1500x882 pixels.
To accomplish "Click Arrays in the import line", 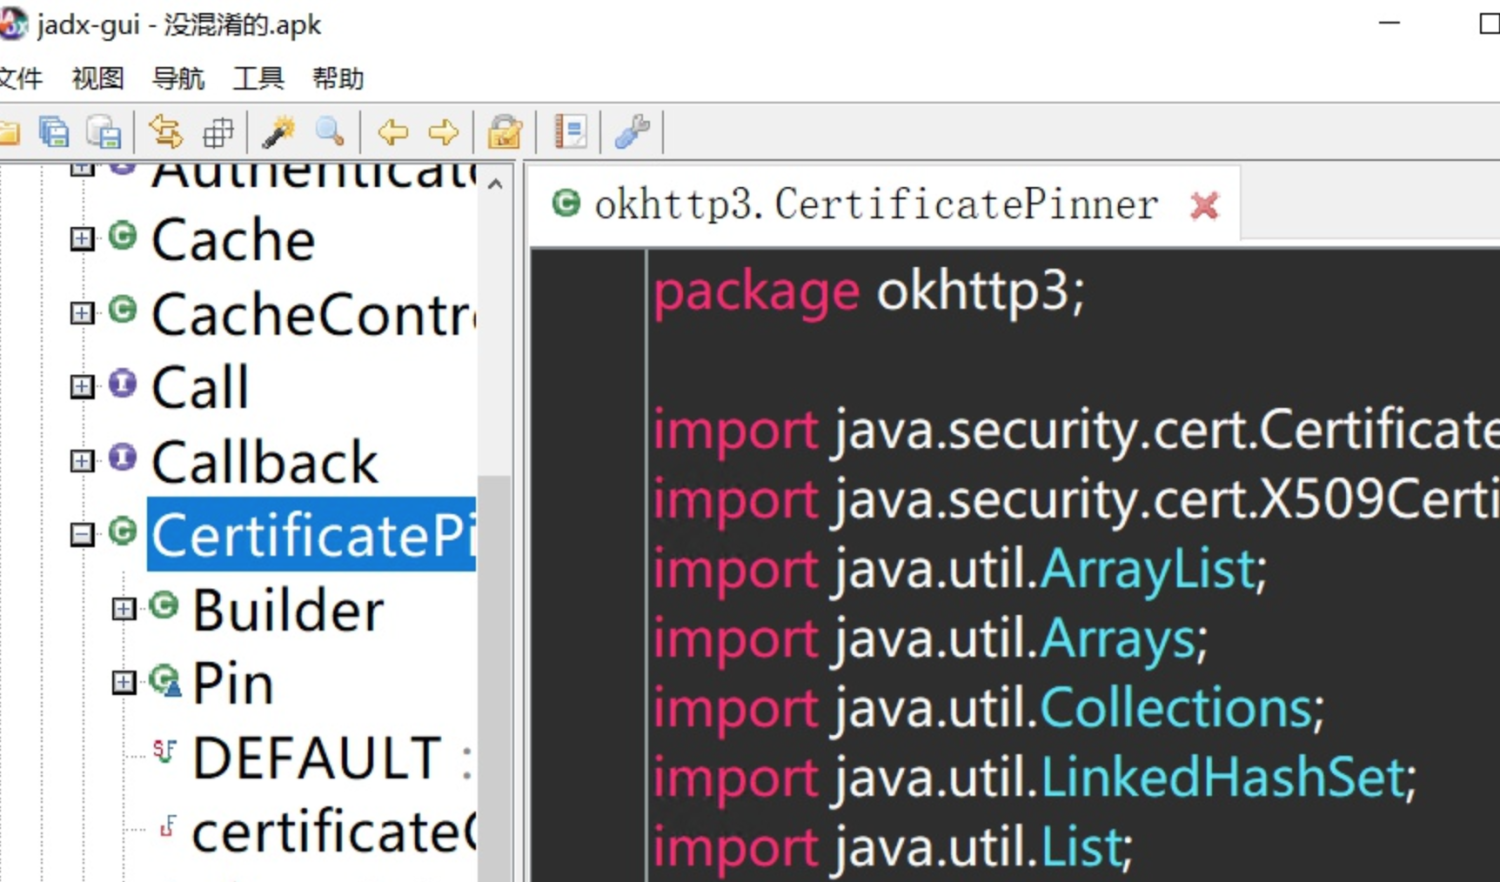I will coord(1118,639).
